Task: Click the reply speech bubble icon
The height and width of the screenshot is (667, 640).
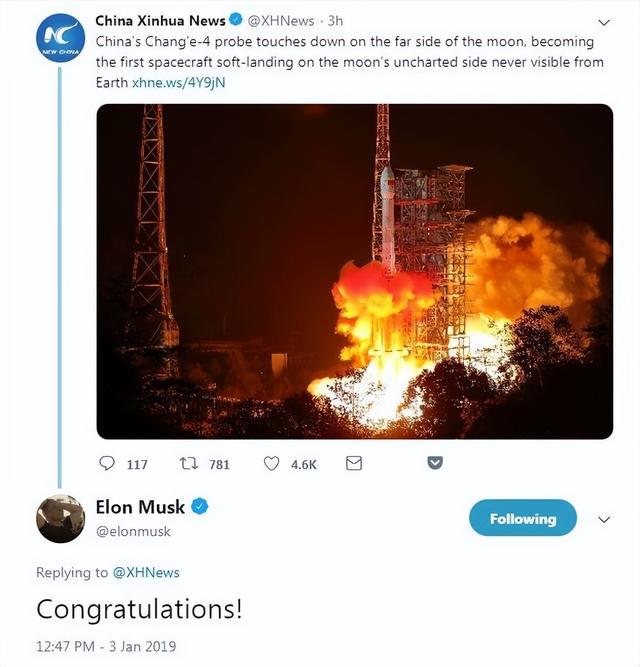Action: 107,464
